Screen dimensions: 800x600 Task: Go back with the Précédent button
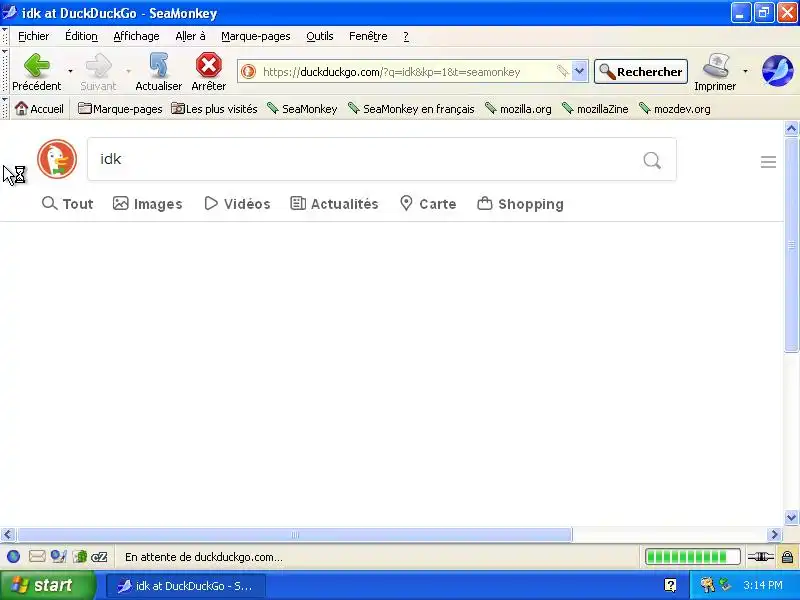point(36,71)
